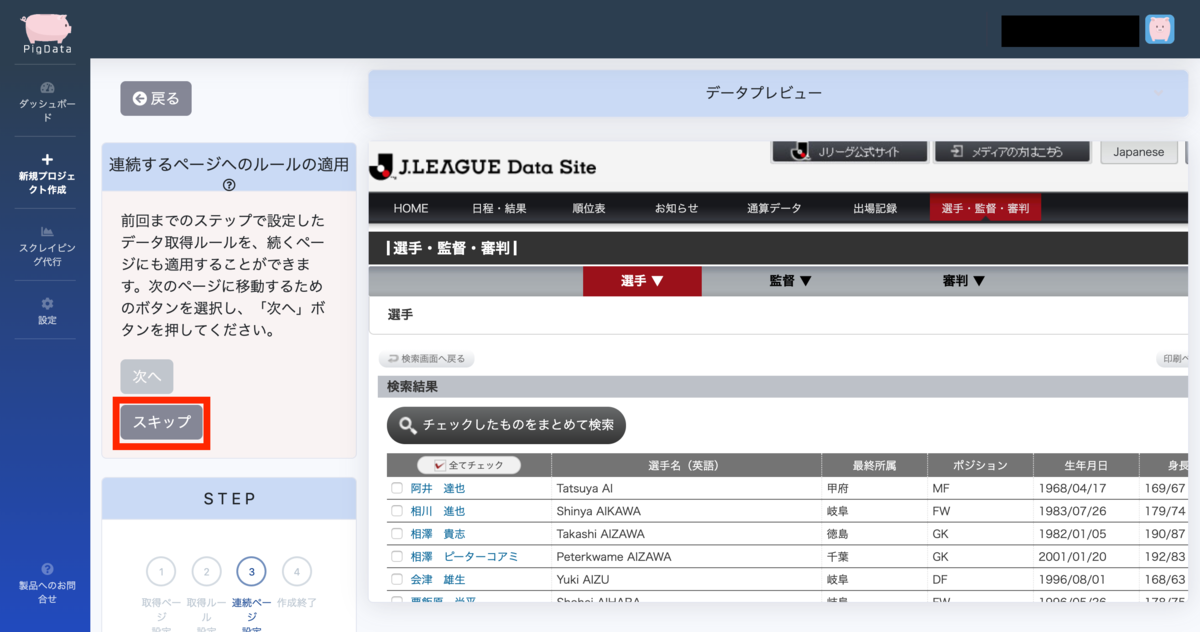Click the 生年月日 column header
The width and height of the screenshot is (1200, 632).
click(1086, 465)
